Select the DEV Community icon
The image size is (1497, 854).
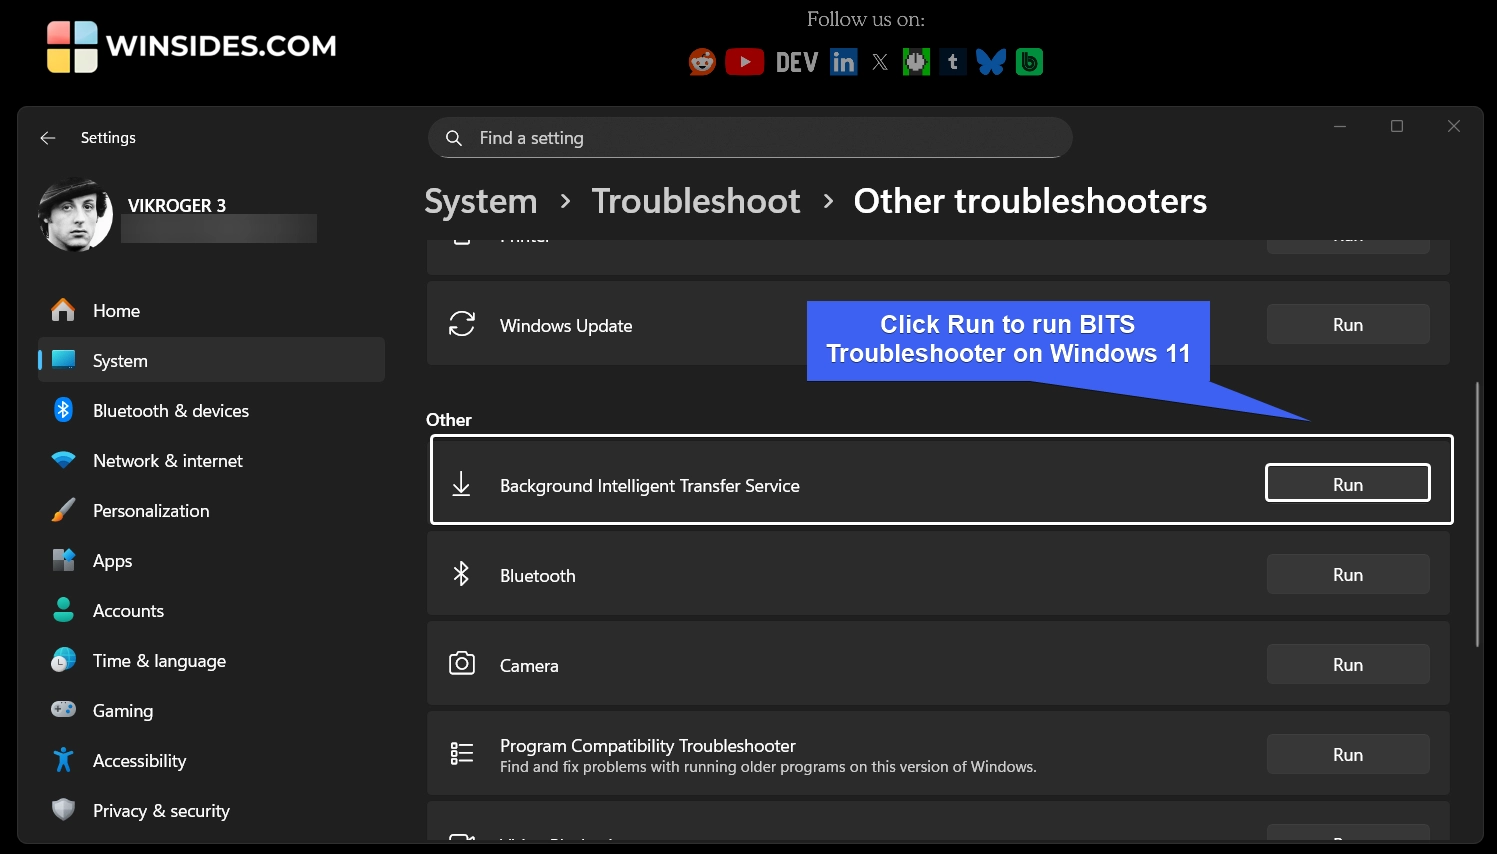[795, 61]
